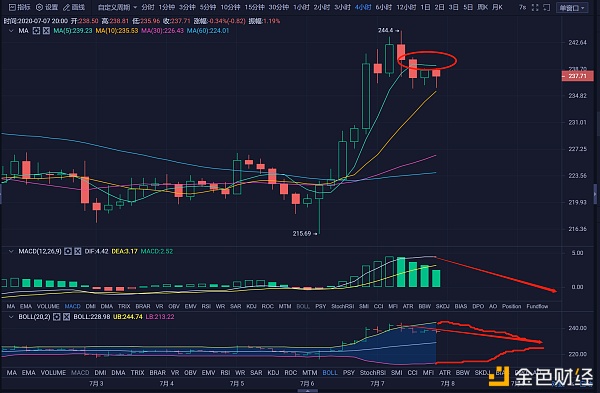Choose ATR in bottom BOLL panel row

click(445, 373)
